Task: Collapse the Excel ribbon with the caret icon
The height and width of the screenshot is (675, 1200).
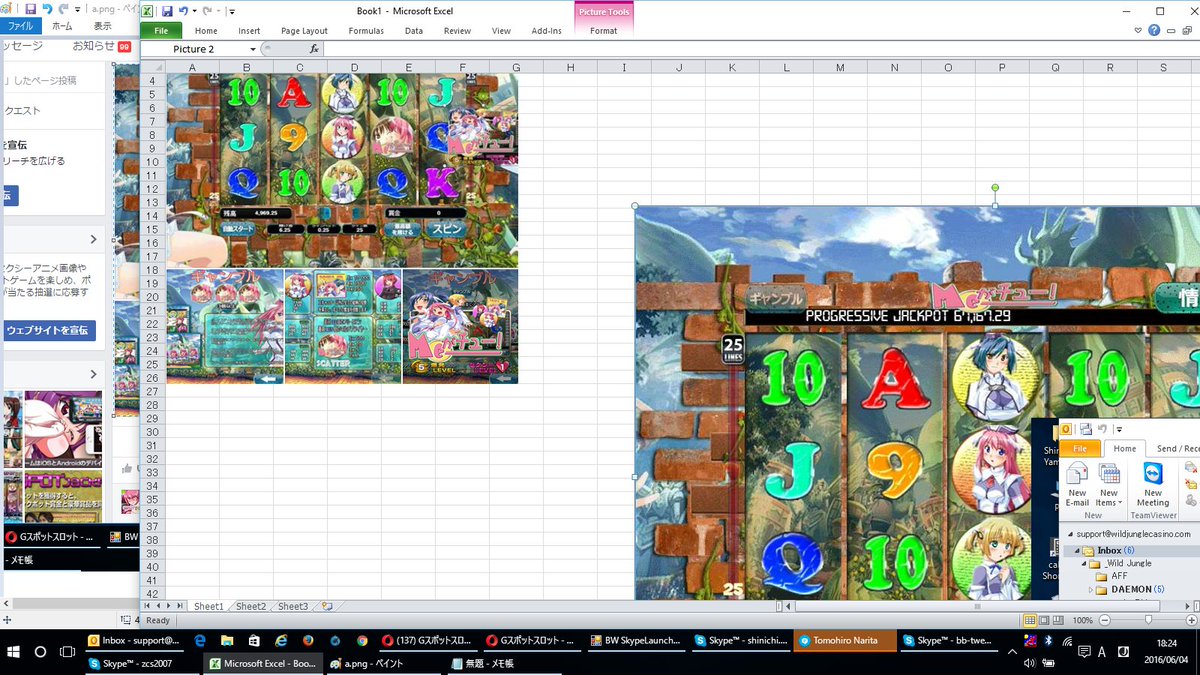Action: 1139,31
